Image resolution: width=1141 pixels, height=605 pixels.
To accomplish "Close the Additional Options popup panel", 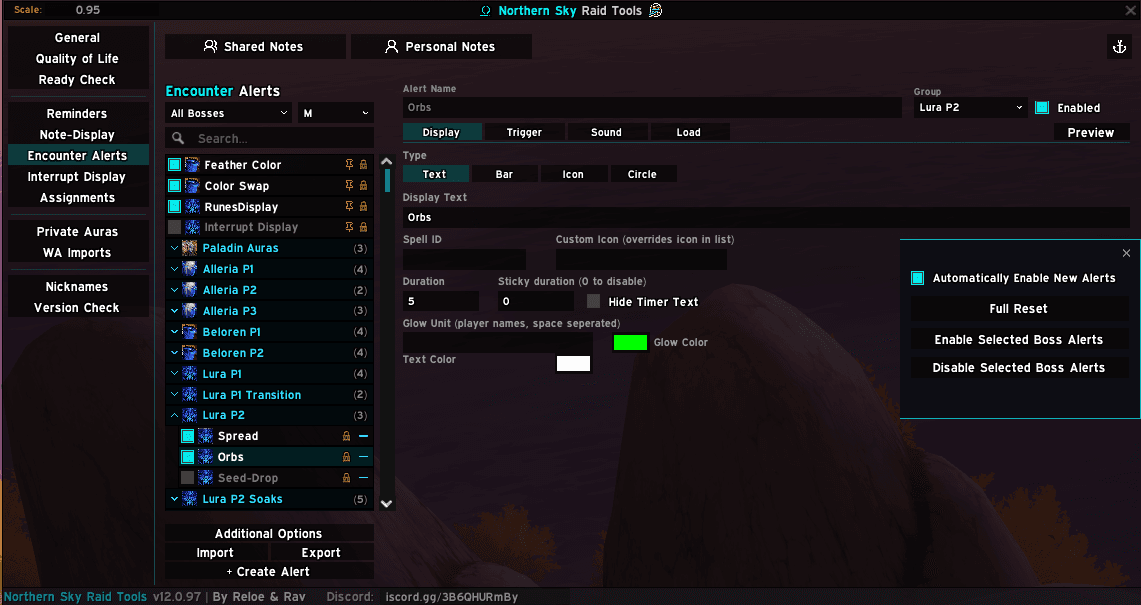I will (1126, 253).
